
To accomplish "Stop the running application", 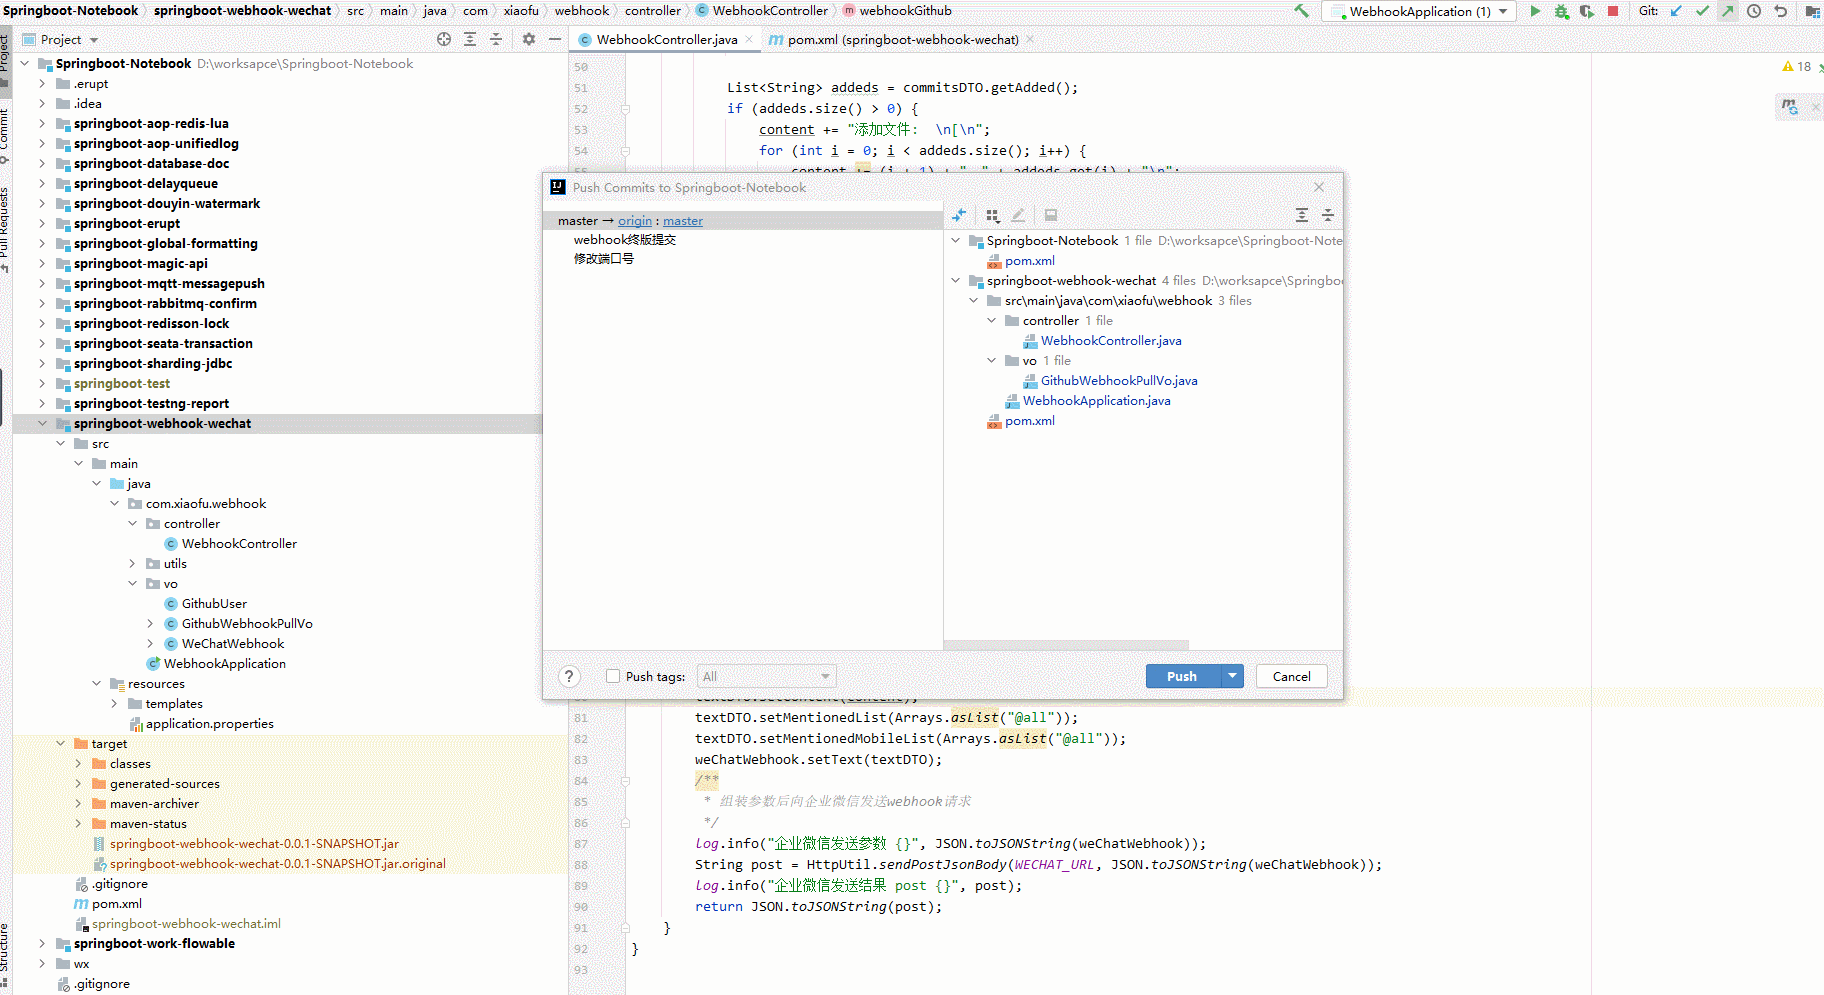I will coord(1613,11).
